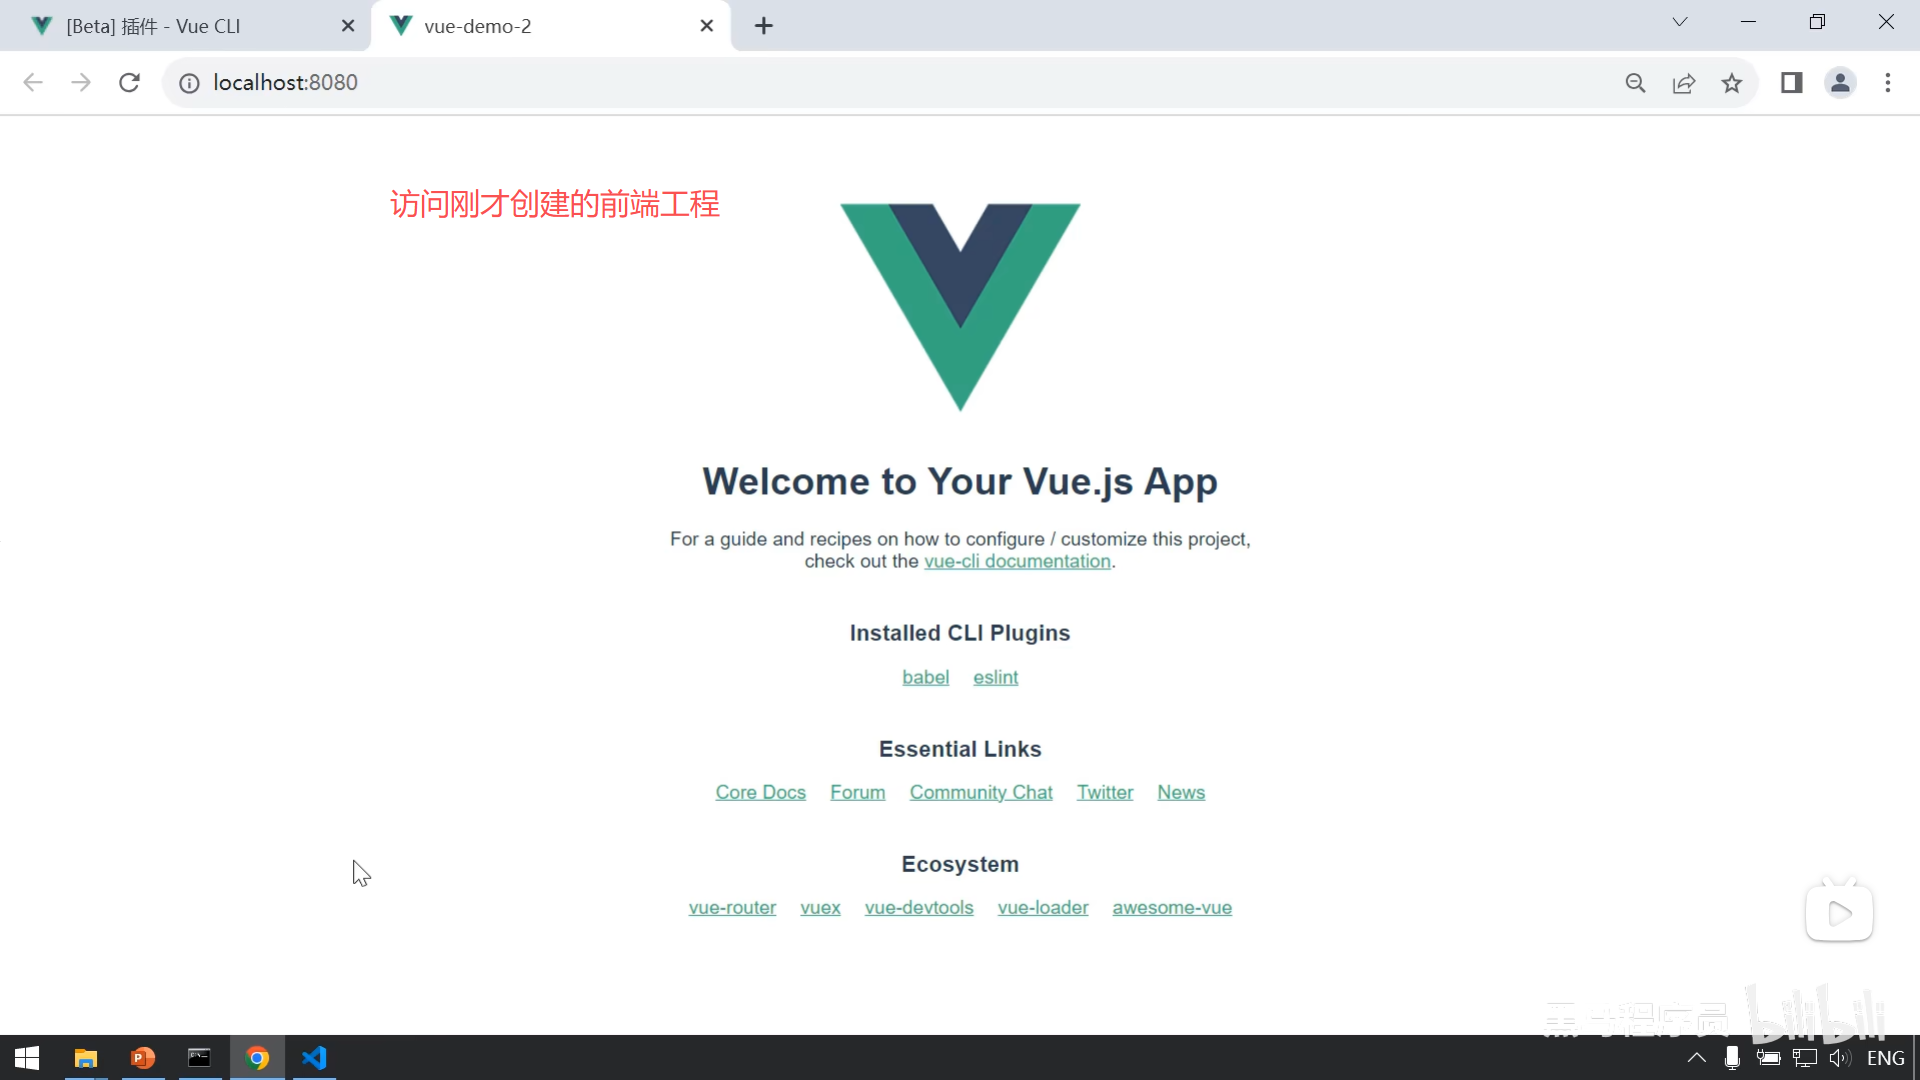View site information icon
This screenshot has height=1080, width=1920.
[x=189, y=83]
